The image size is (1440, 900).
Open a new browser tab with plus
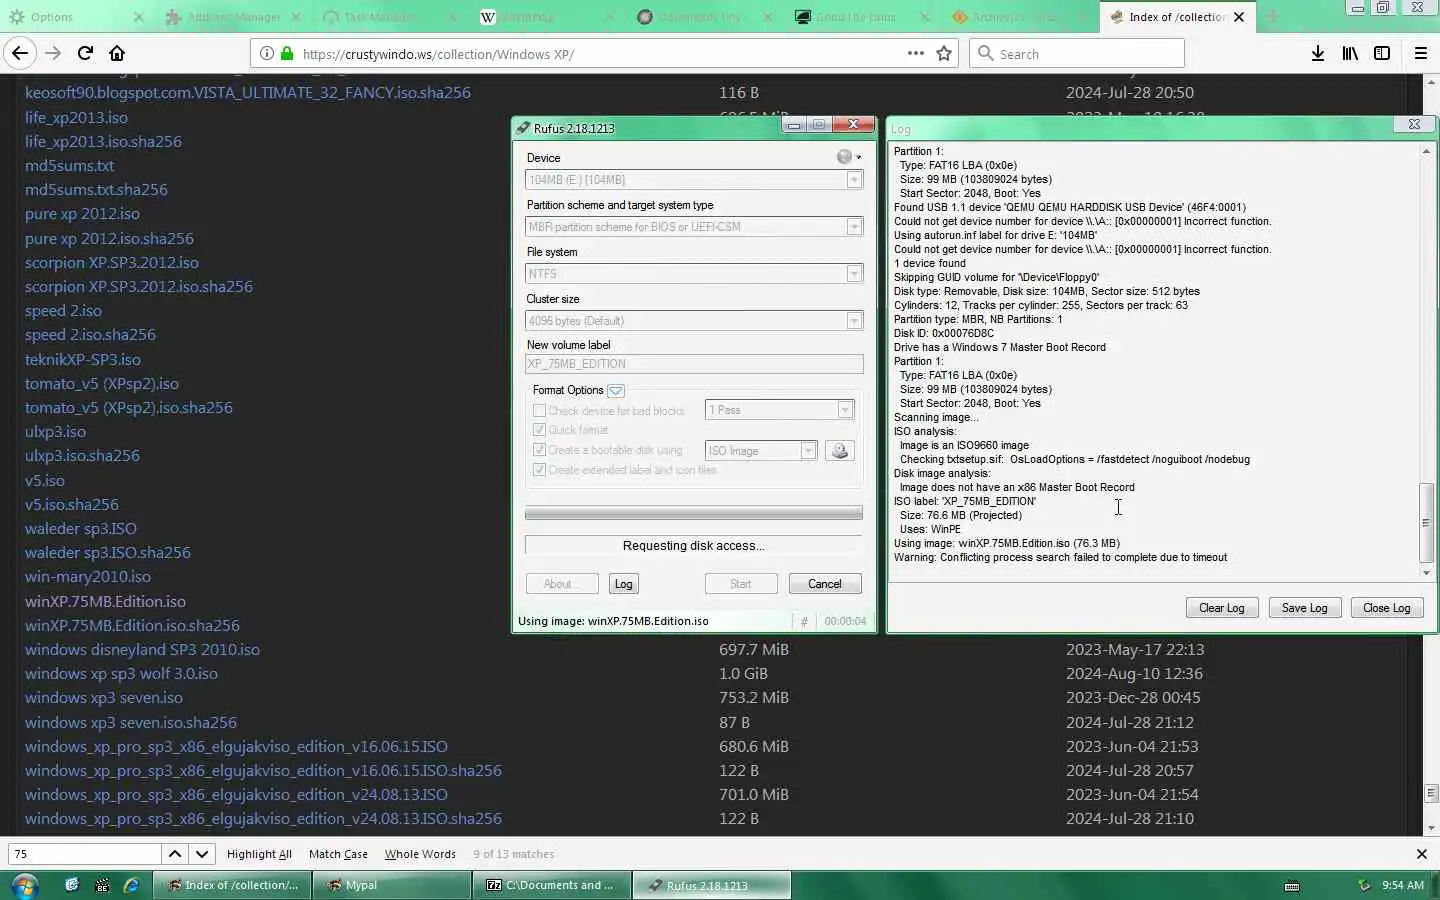tap(1272, 17)
